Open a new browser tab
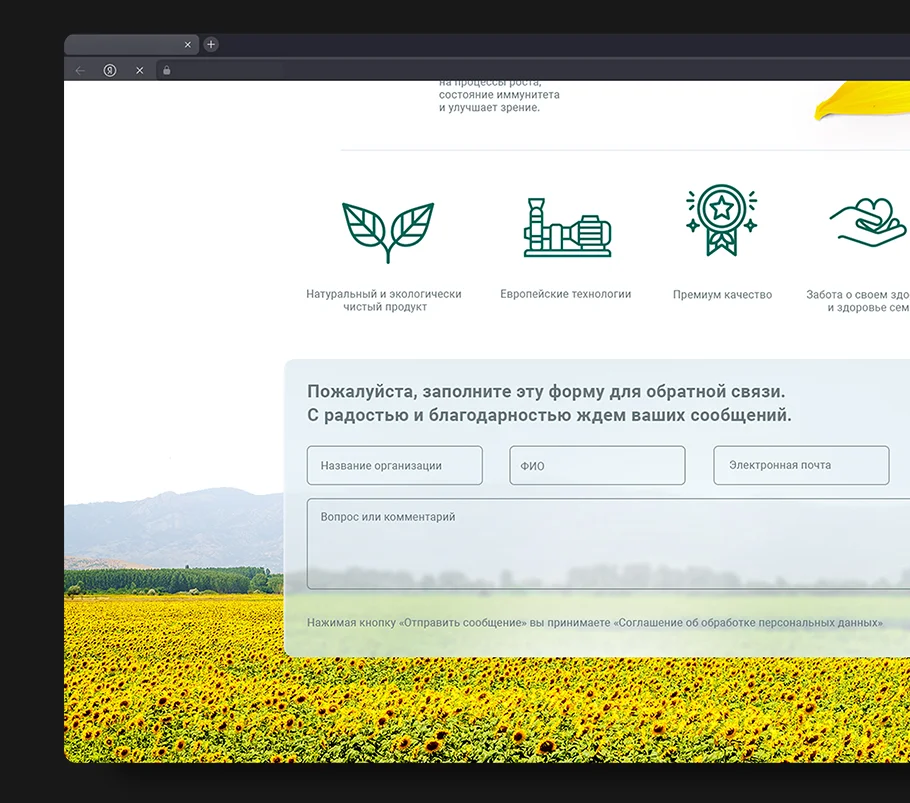The image size is (910, 803). [211, 44]
